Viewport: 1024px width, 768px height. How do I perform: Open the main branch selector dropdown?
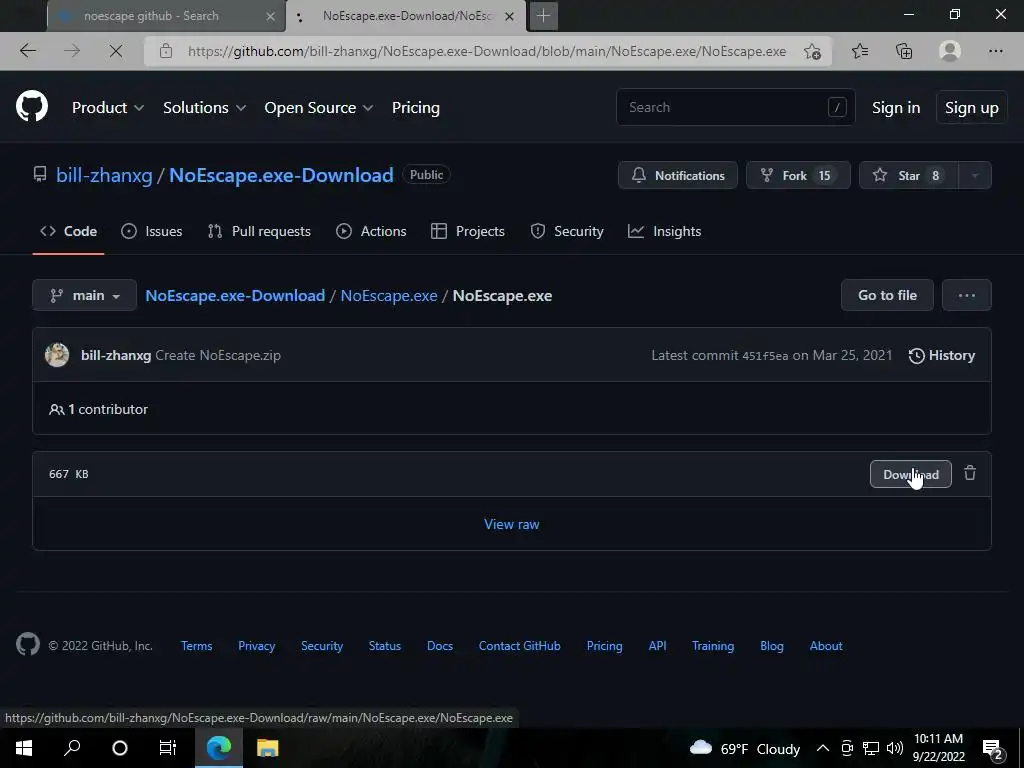[85, 295]
